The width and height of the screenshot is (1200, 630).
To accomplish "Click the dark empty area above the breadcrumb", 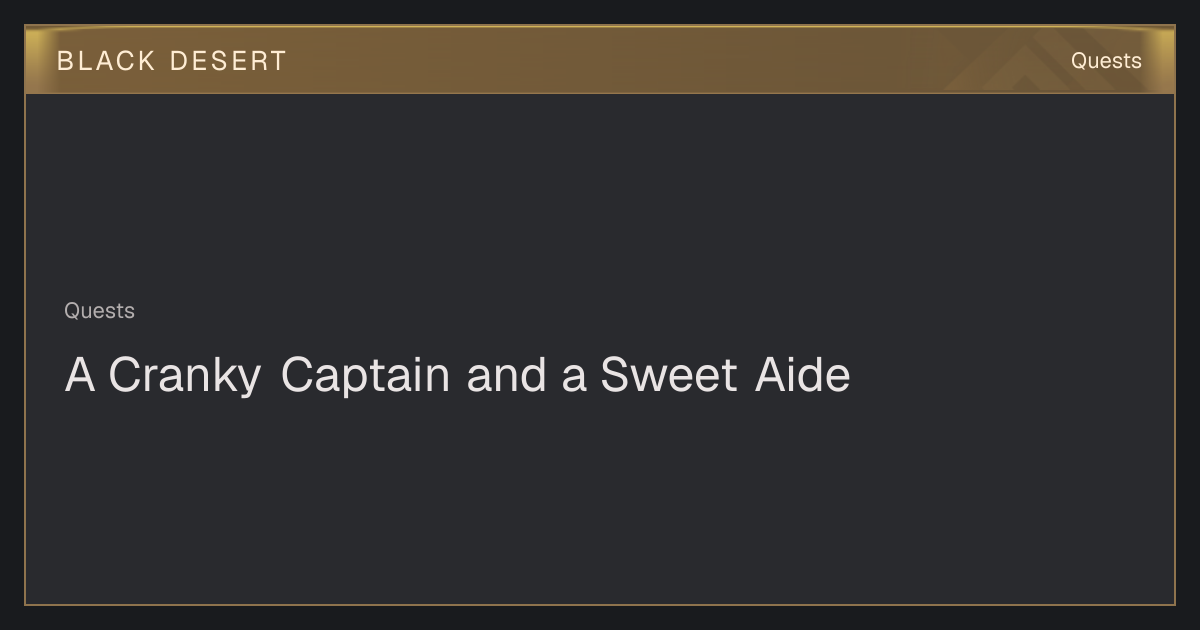I will [600, 195].
